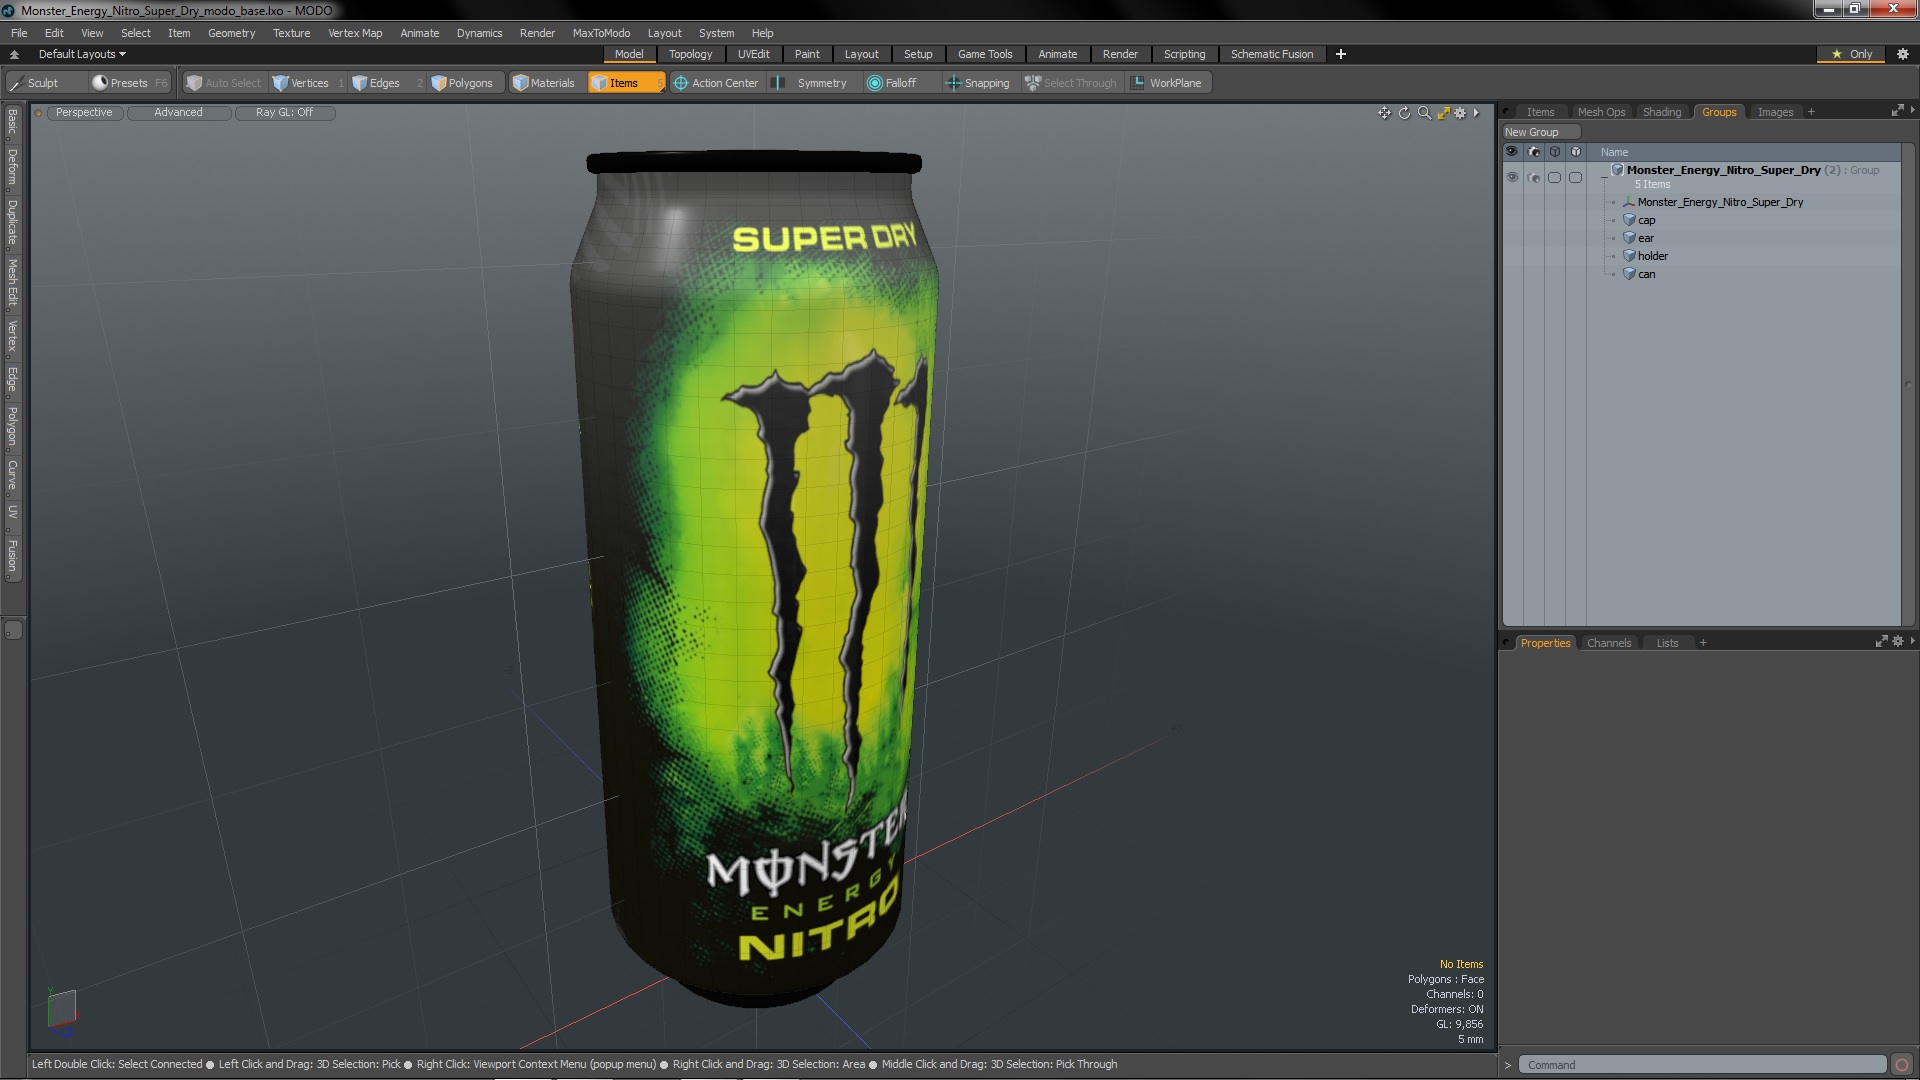Switch to the Mesh Ops tab
This screenshot has width=1920, height=1080.
click(x=1601, y=112)
